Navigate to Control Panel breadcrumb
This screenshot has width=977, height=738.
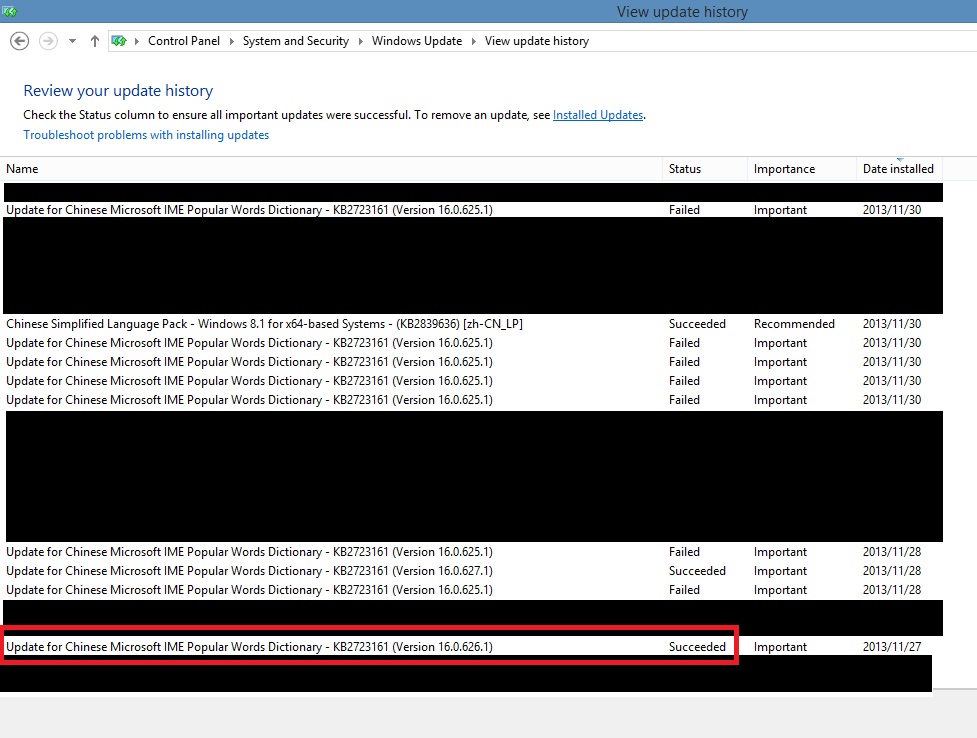click(x=184, y=41)
